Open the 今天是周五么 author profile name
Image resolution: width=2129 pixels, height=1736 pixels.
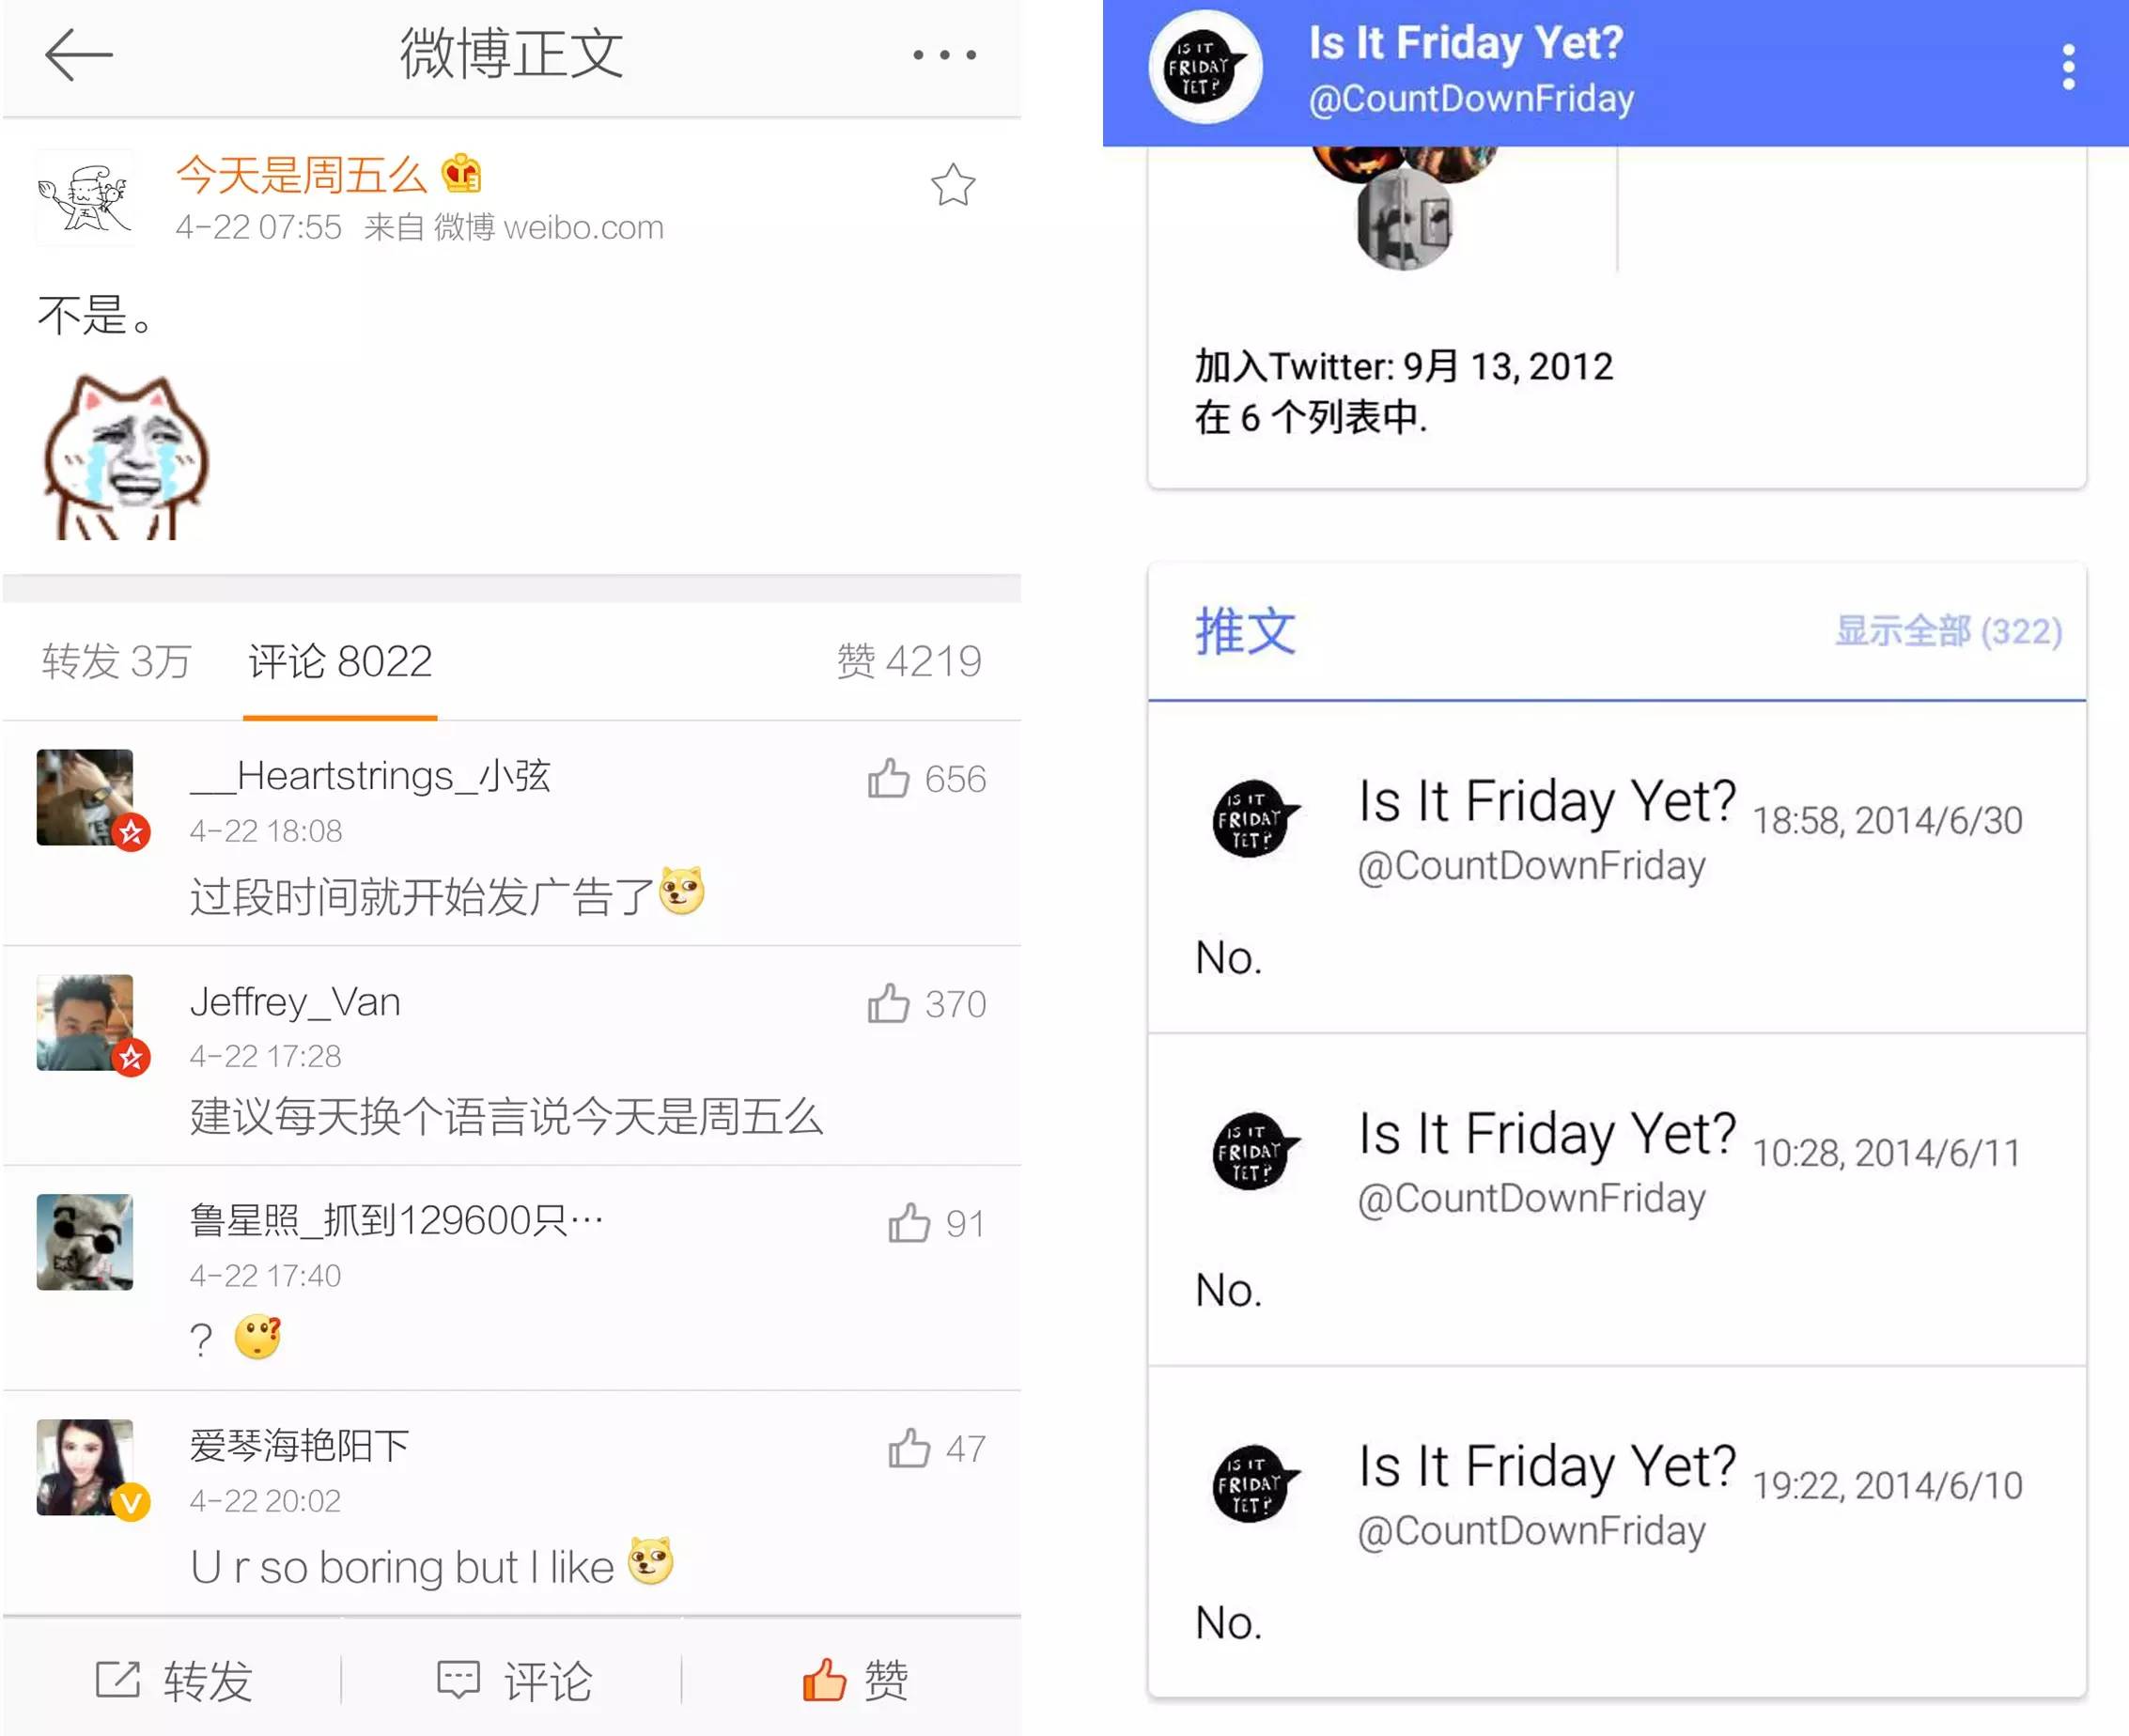point(301,175)
